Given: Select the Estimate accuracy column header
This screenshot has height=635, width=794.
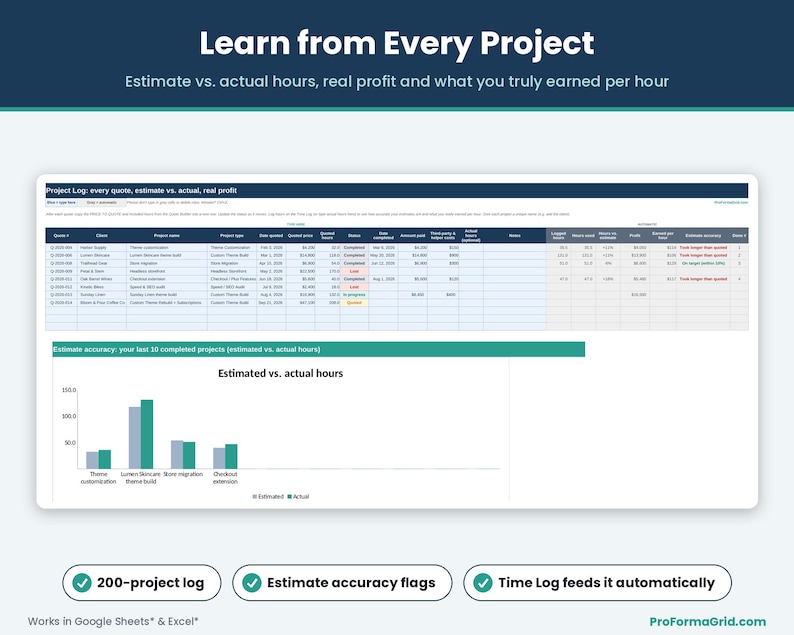Looking at the screenshot, I should click(x=703, y=235).
